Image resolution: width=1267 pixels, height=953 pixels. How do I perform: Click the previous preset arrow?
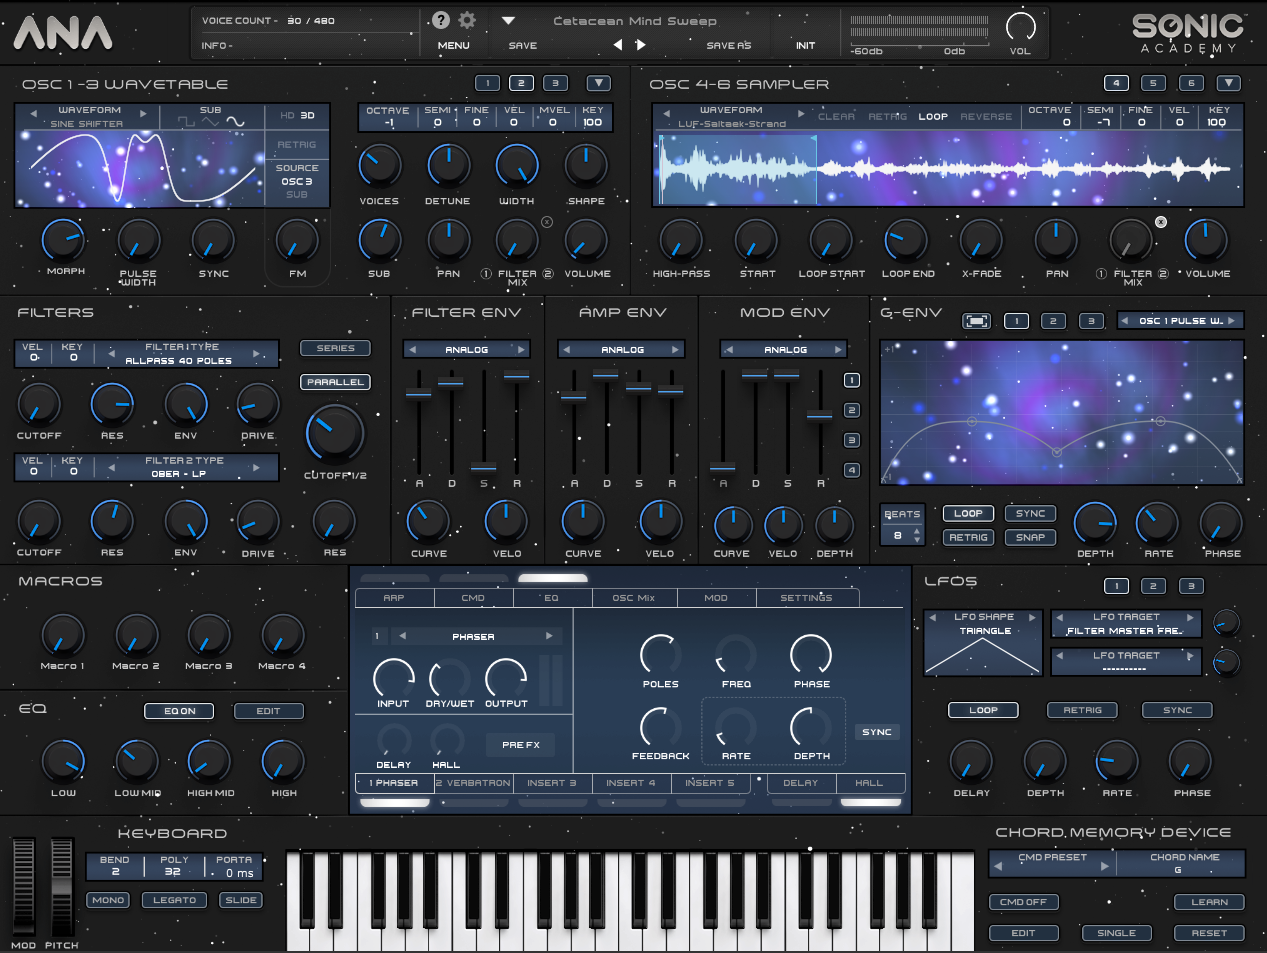pos(618,44)
